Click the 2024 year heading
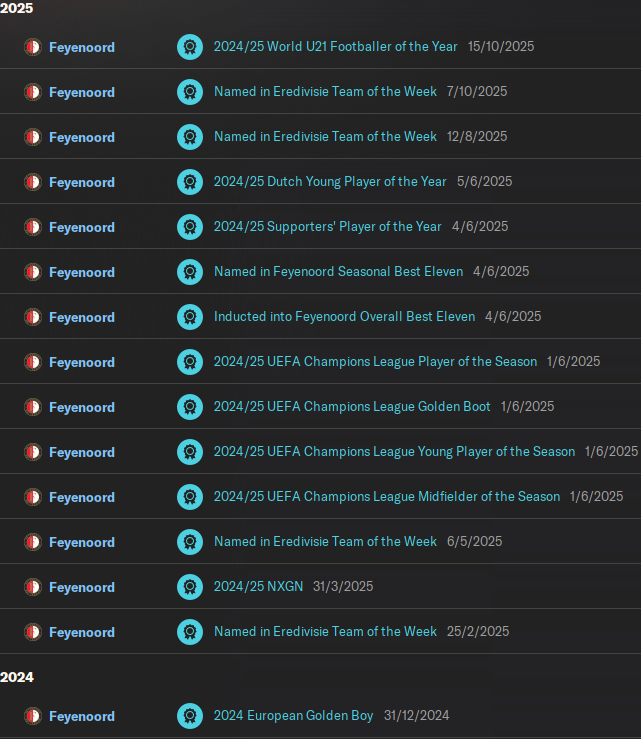 [x=17, y=677]
